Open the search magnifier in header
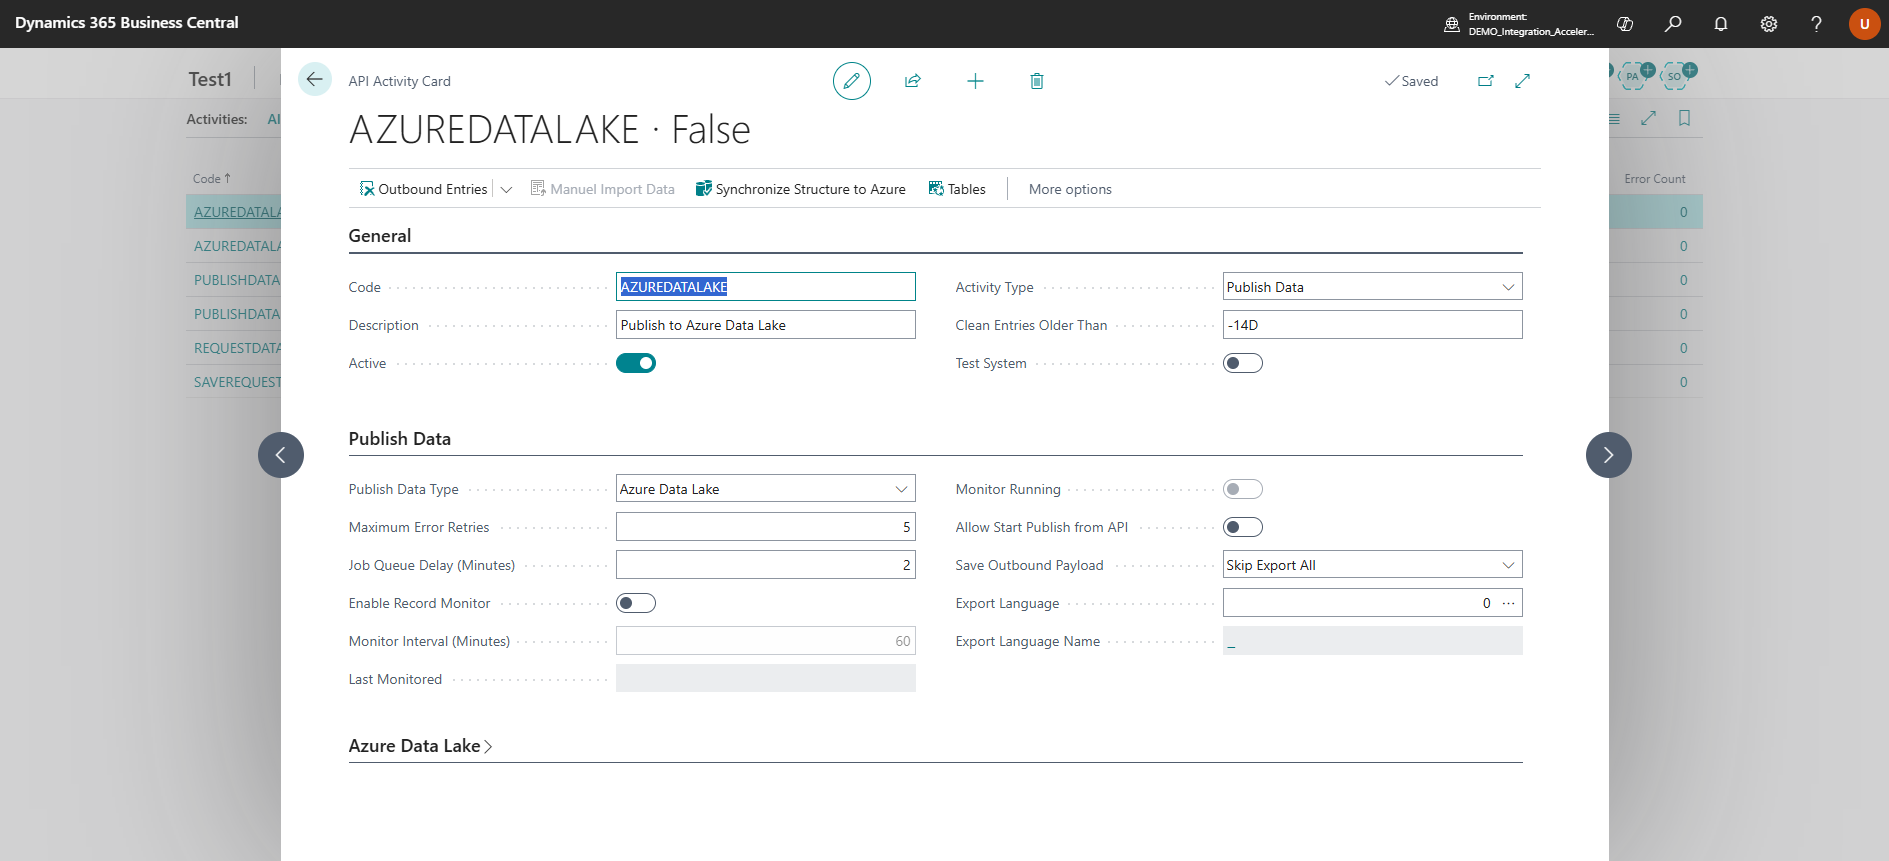1889x861 pixels. 1673,24
